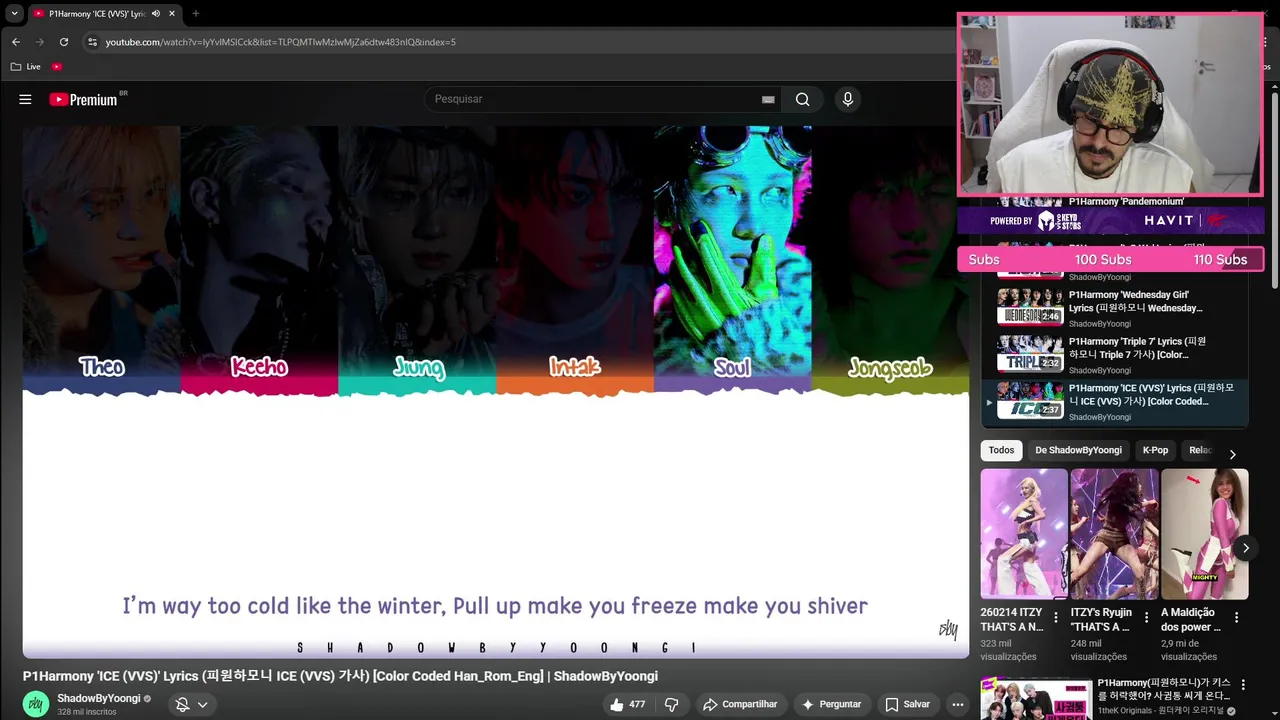The height and width of the screenshot is (720, 1280).
Task: Go to YouTube Premium home logo
Action: point(84,99)
